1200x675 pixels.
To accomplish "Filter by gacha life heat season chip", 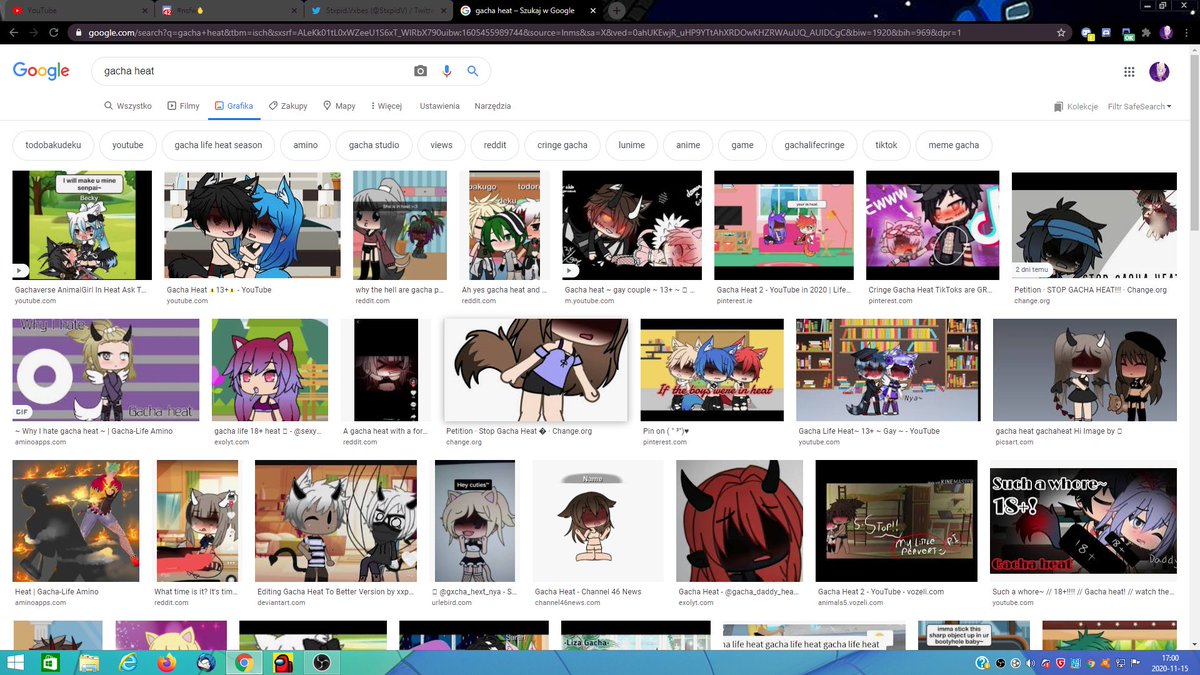I will point(218,145).
